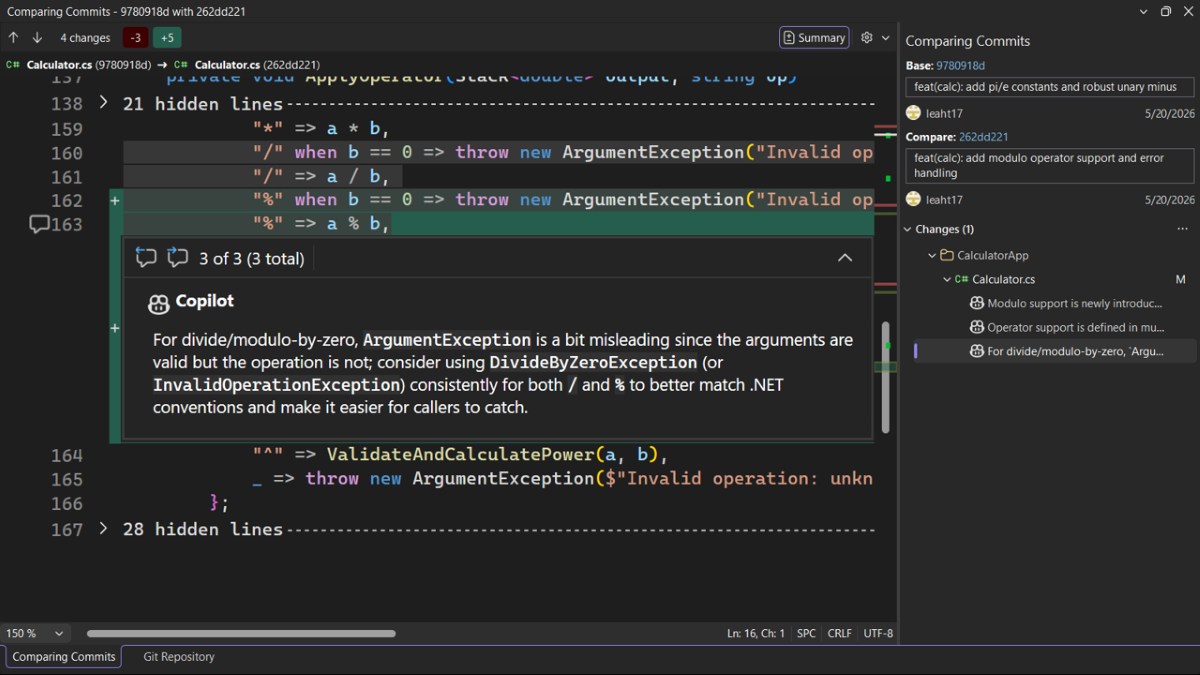Screen dimensions: 1200x675
Task: Collapse the Changes (1) section
Action: point(909,230)
